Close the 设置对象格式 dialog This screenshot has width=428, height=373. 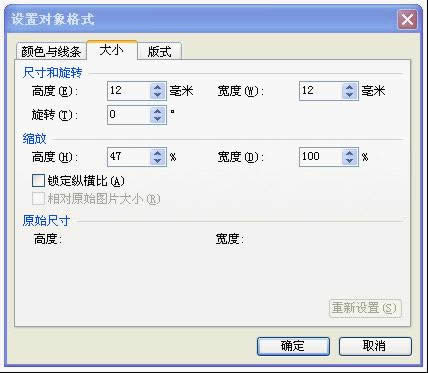pyautogui.click(x=407, y=20)
